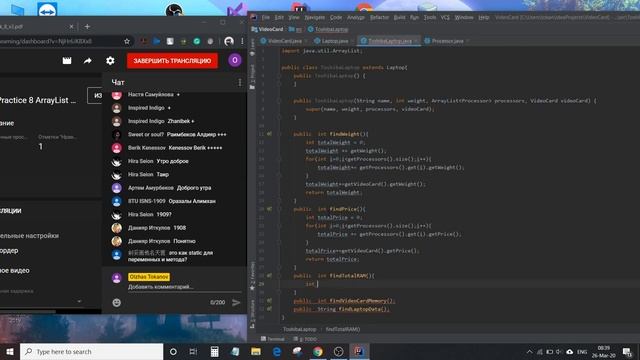Bookmark the page with the star icon
This screenshot has height=360, width=640.
(127, 41)
